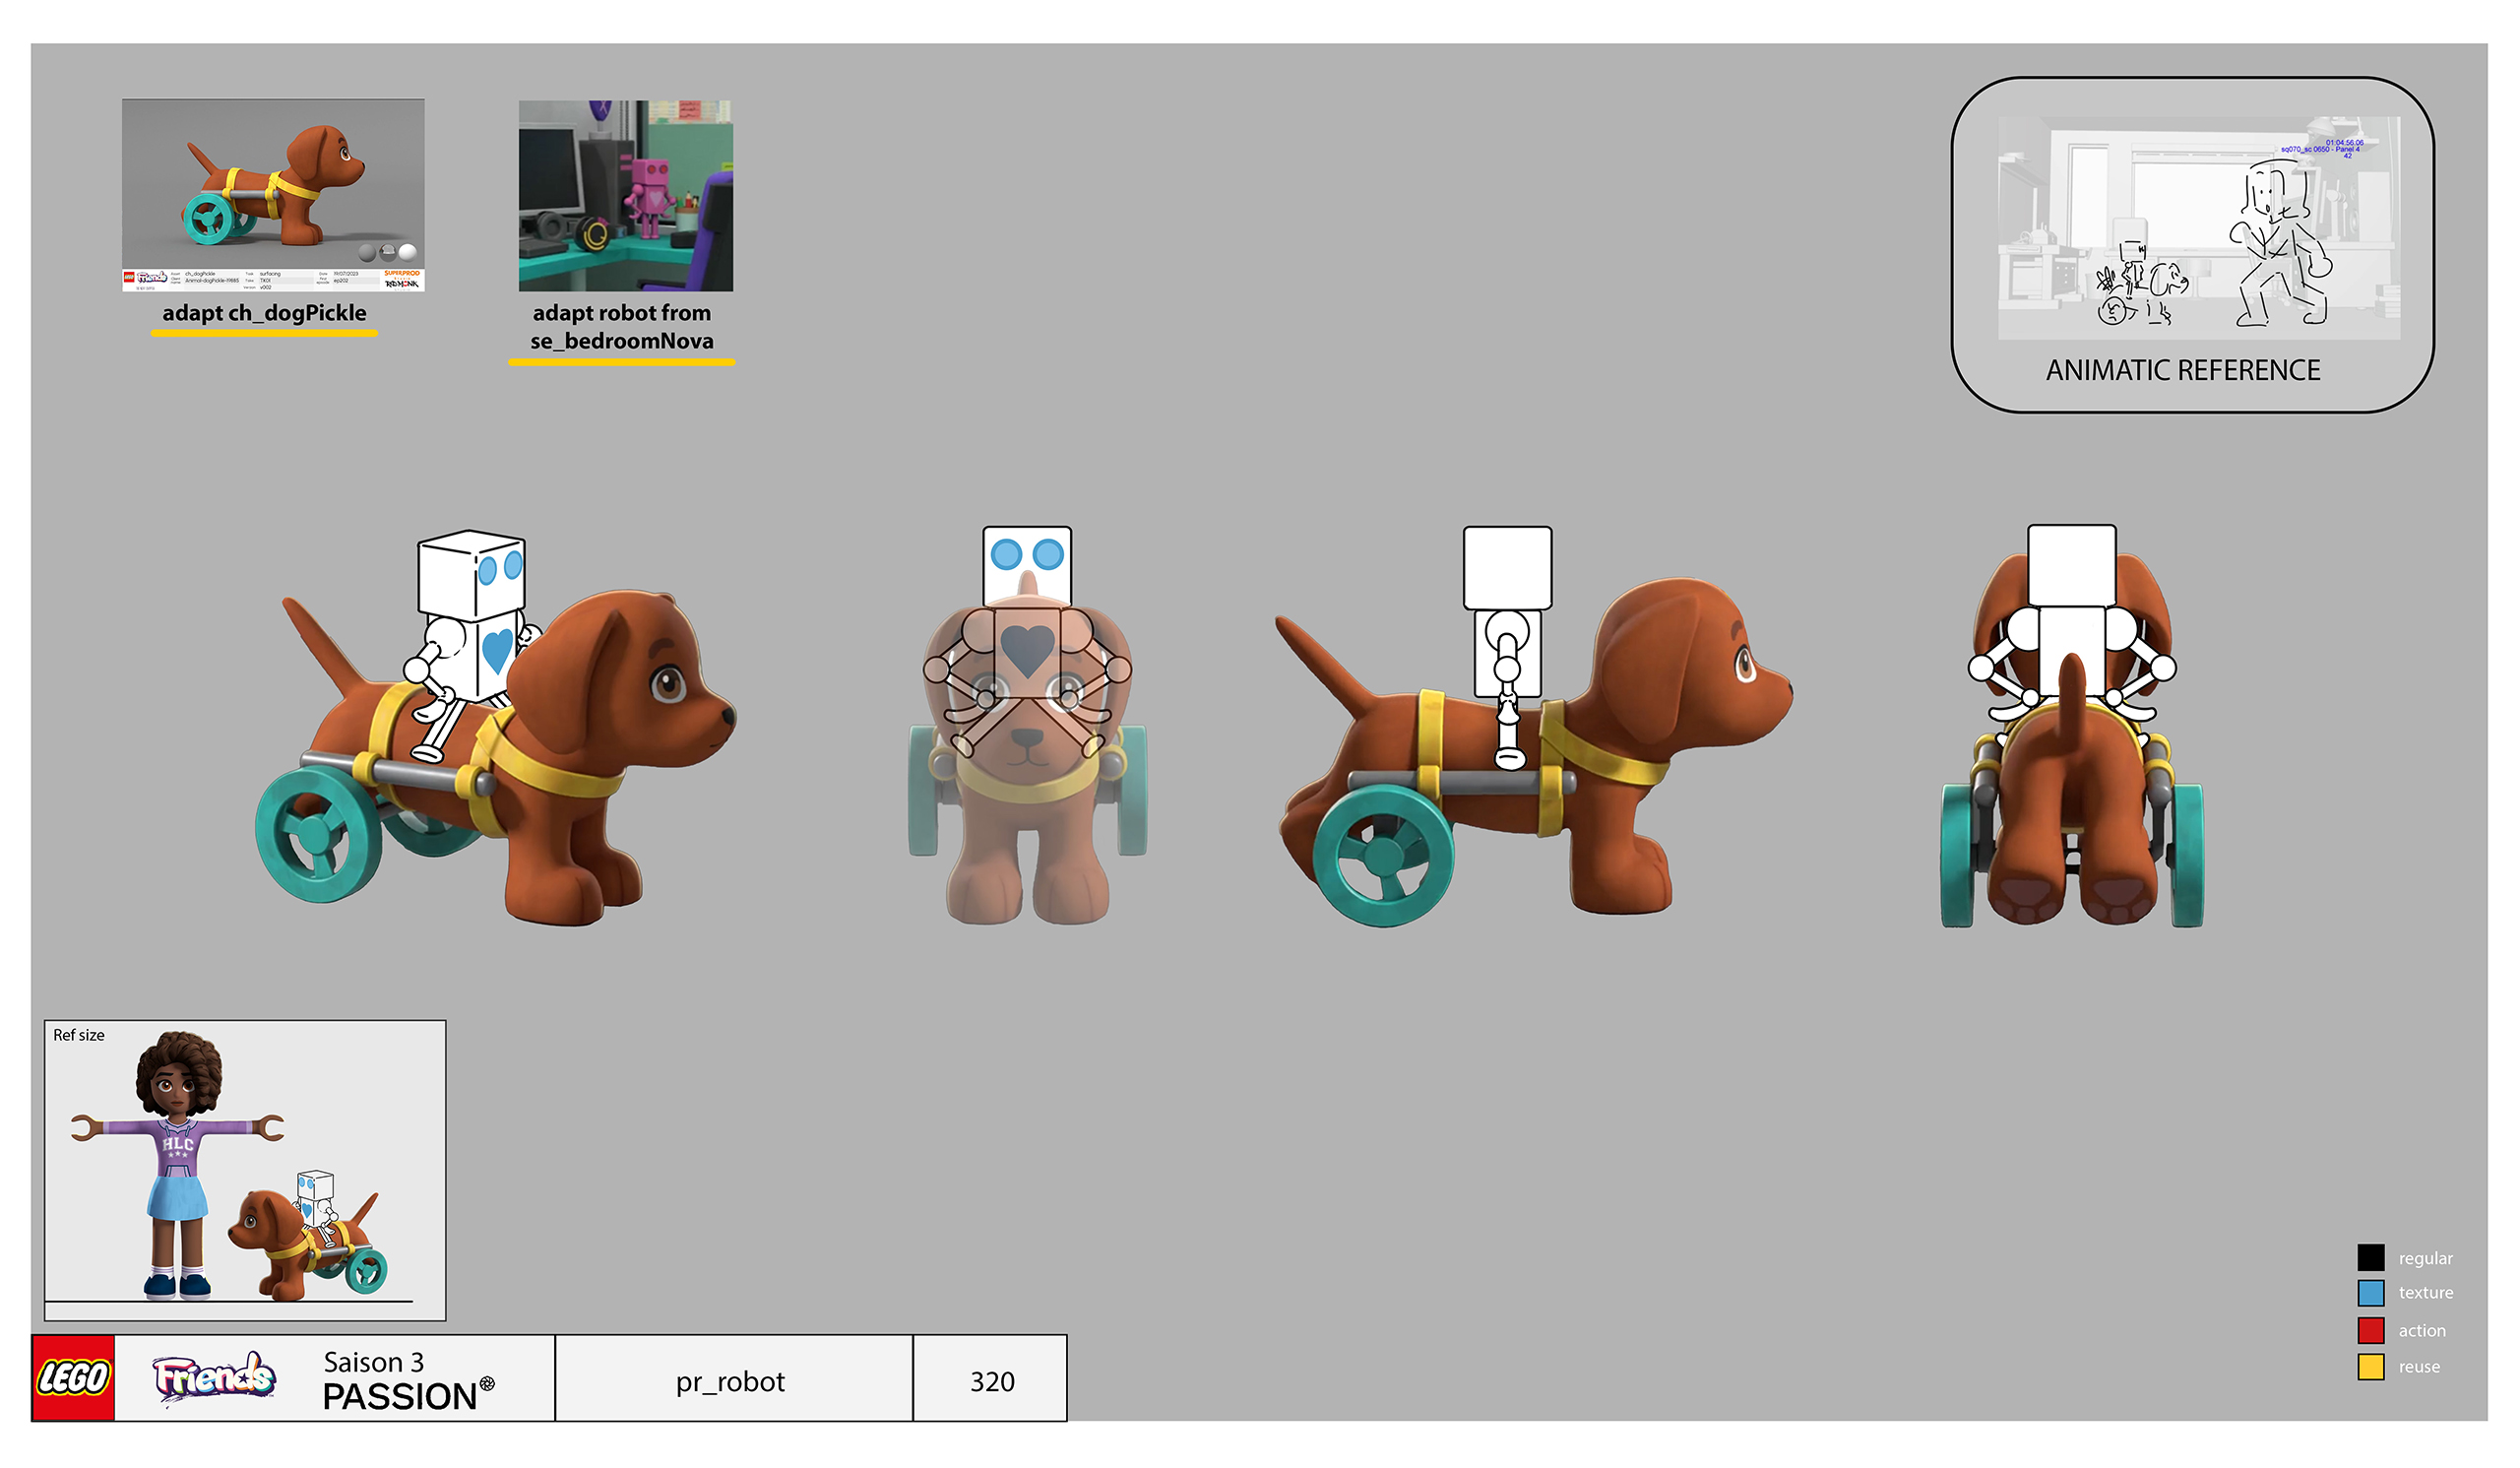Viewport: 2520px width, 1468px height.
Task: Click the Ref size comparison image
Action: (x=245, y=1170)
